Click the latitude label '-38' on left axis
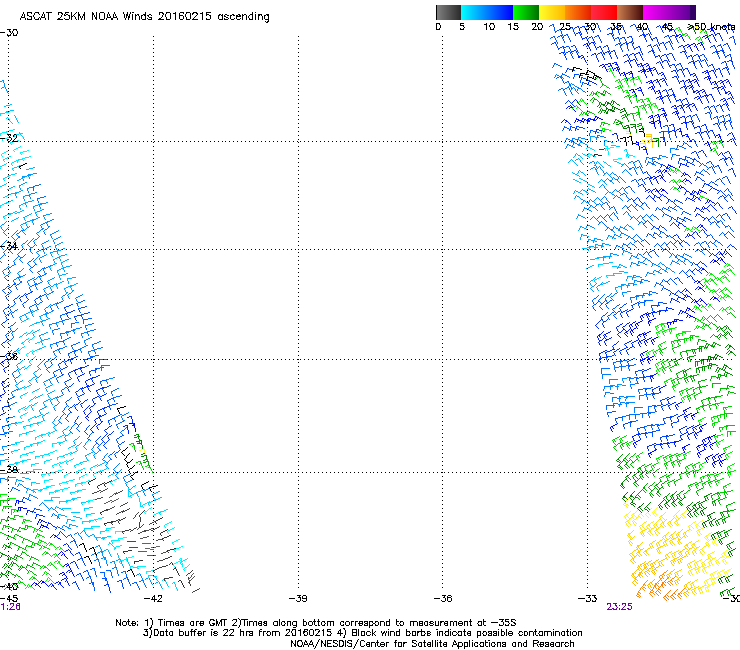 pos(9,470)
